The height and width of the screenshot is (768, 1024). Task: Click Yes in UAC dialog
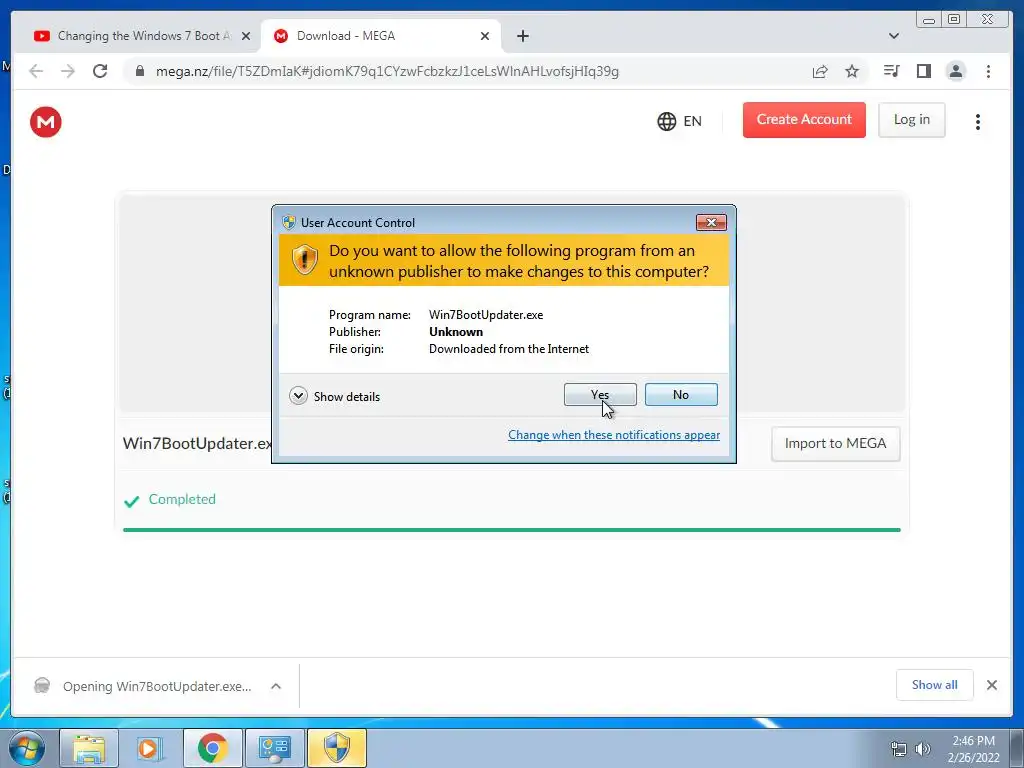coord(600,394)
